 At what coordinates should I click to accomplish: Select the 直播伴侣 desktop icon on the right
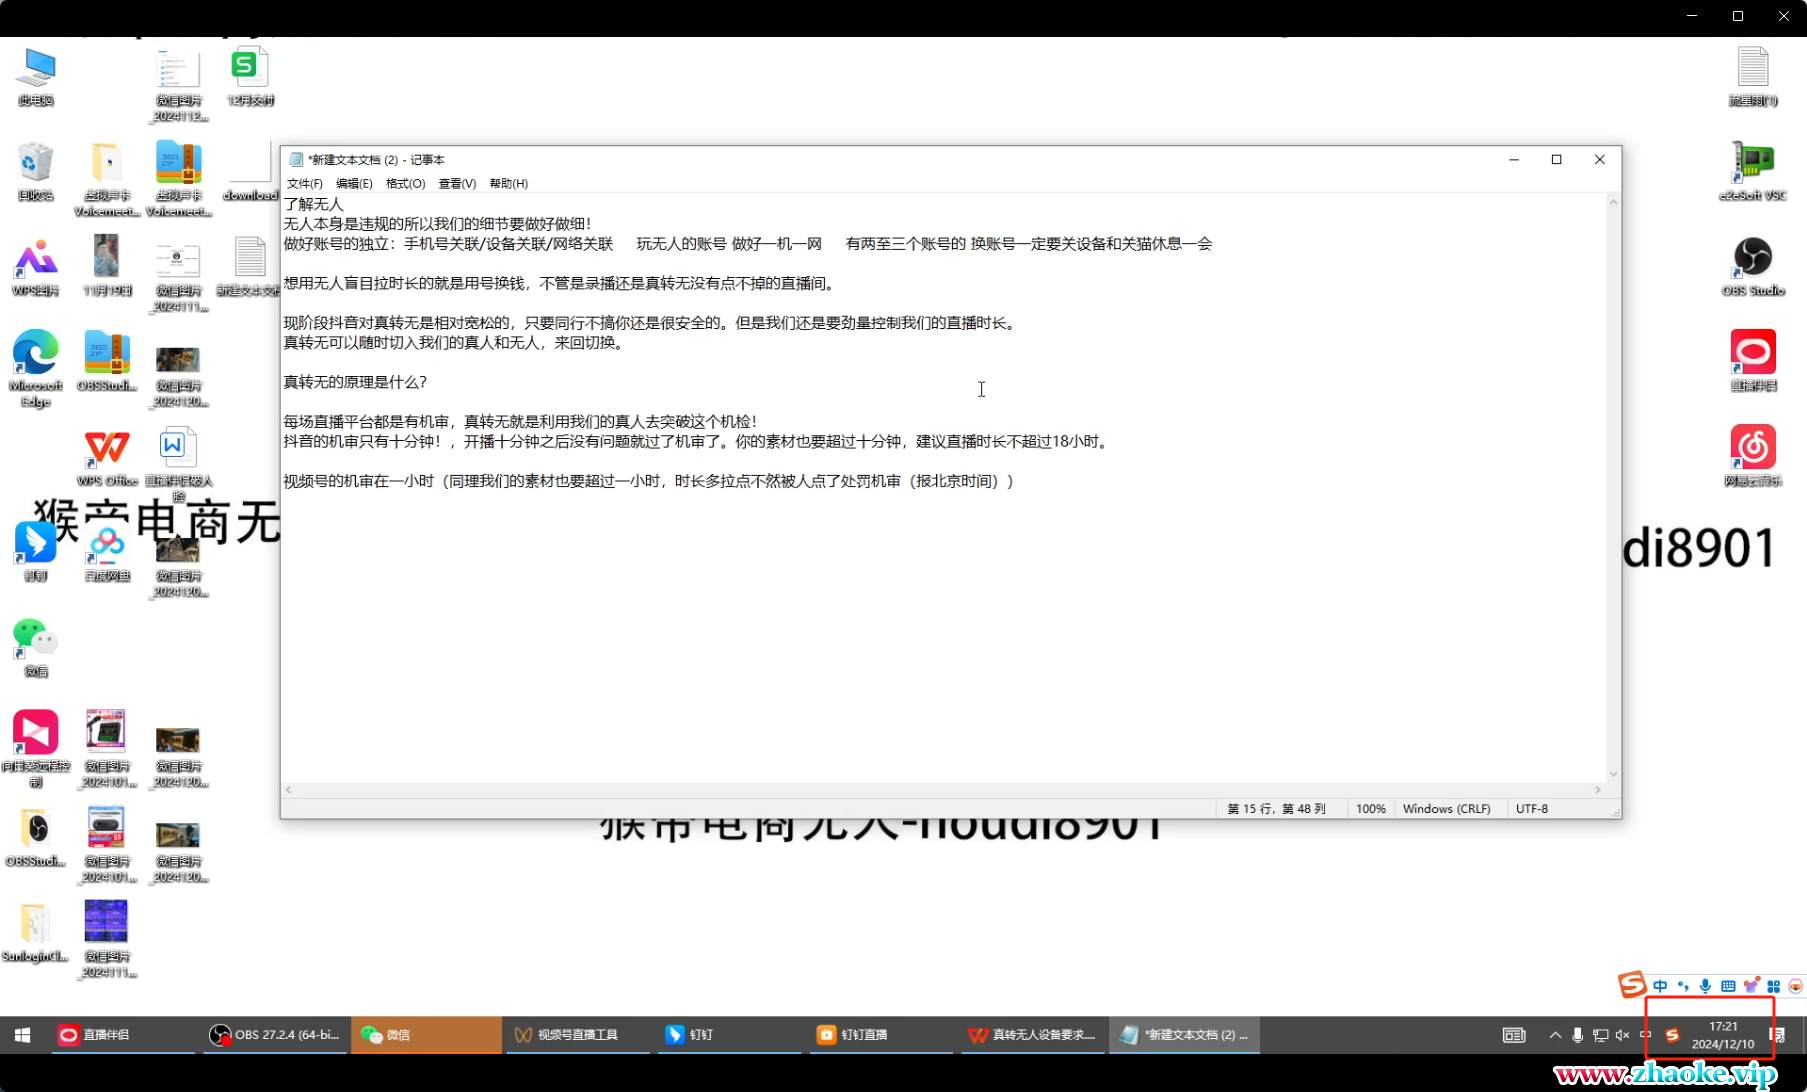pyautogui.click(x=1752, y=353)
